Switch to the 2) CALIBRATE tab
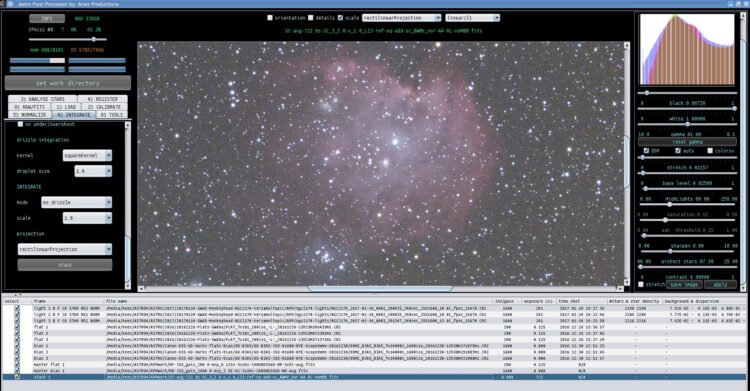The image size is (750, 391). coord(104,107)
